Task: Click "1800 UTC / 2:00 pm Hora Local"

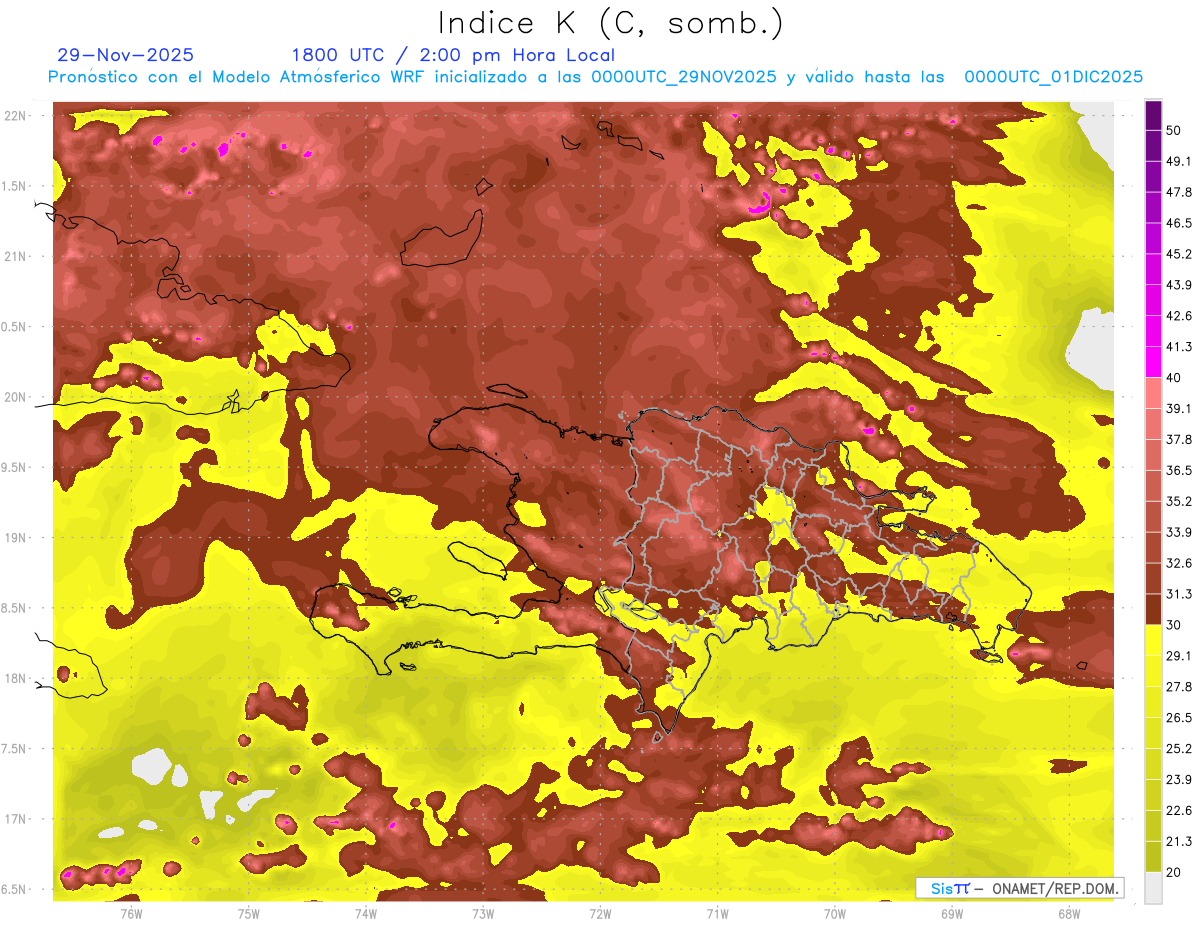Action: pos(453,55)
